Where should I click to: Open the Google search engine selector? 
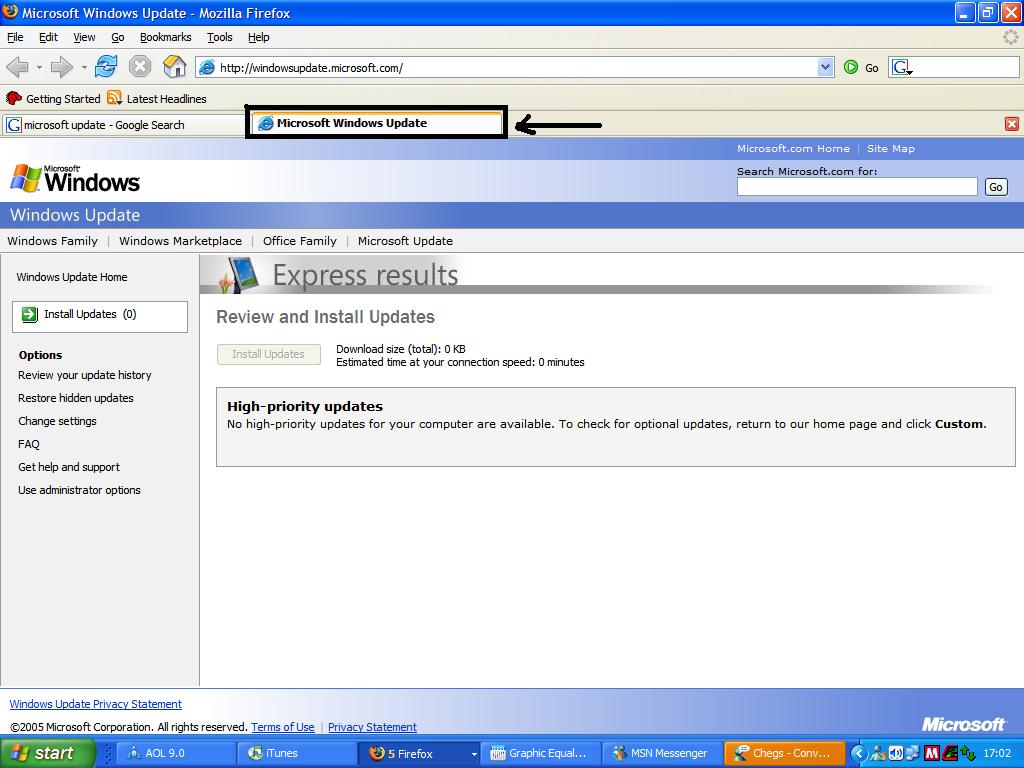coord(903,67)
